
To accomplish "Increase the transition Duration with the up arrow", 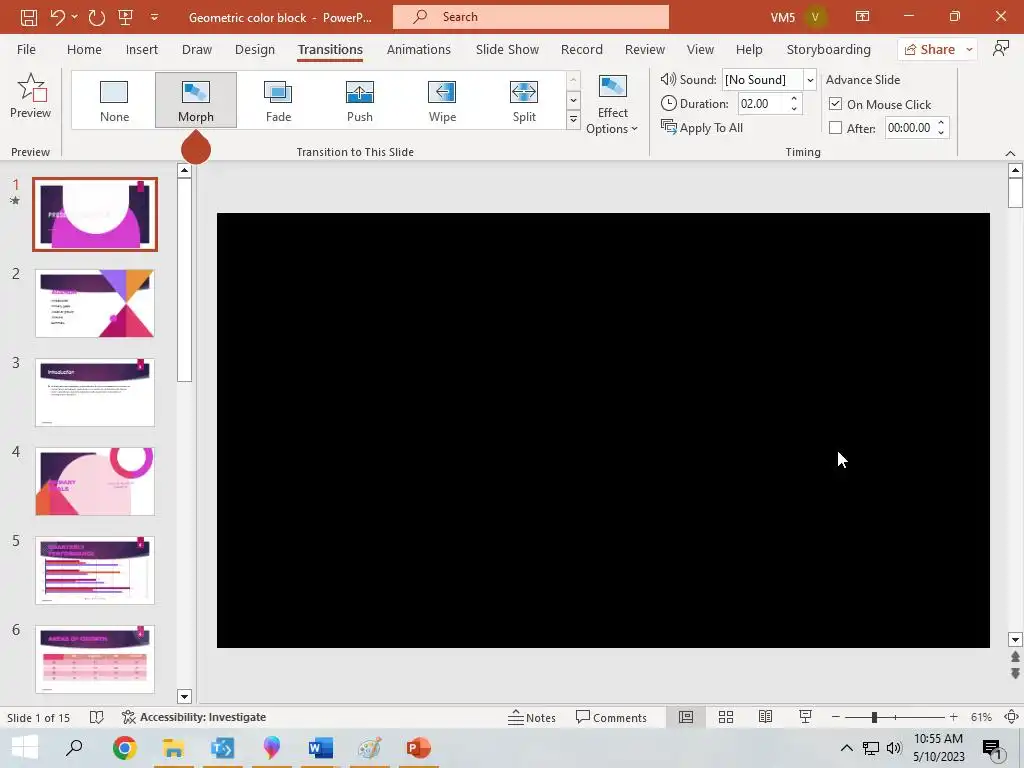I will click(x=794, y=99).
